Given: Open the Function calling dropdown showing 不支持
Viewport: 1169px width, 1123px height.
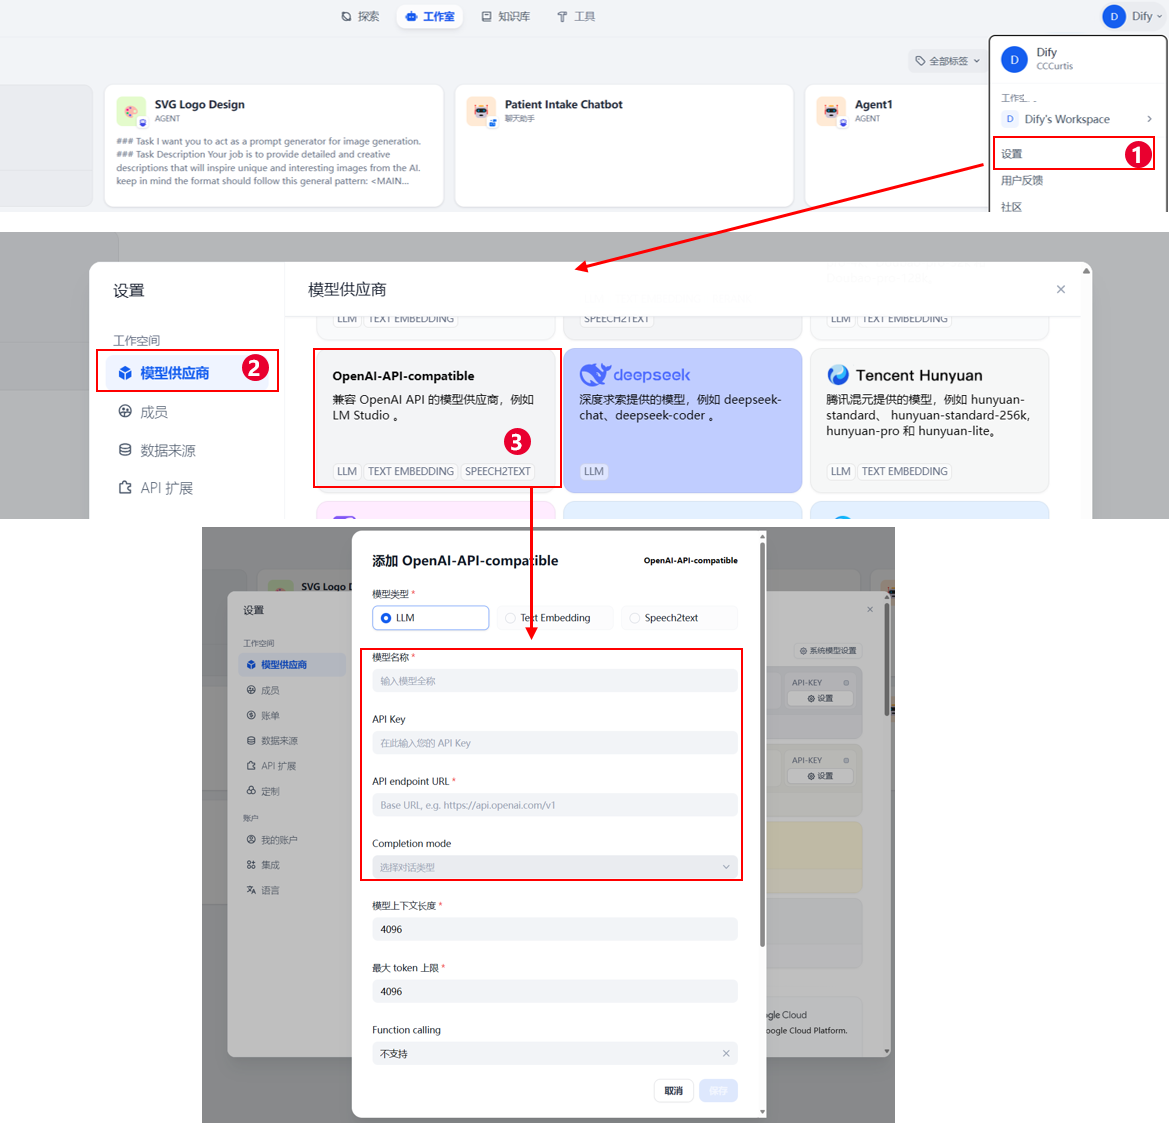Looking at the screenshot, I should [555, 1053].
